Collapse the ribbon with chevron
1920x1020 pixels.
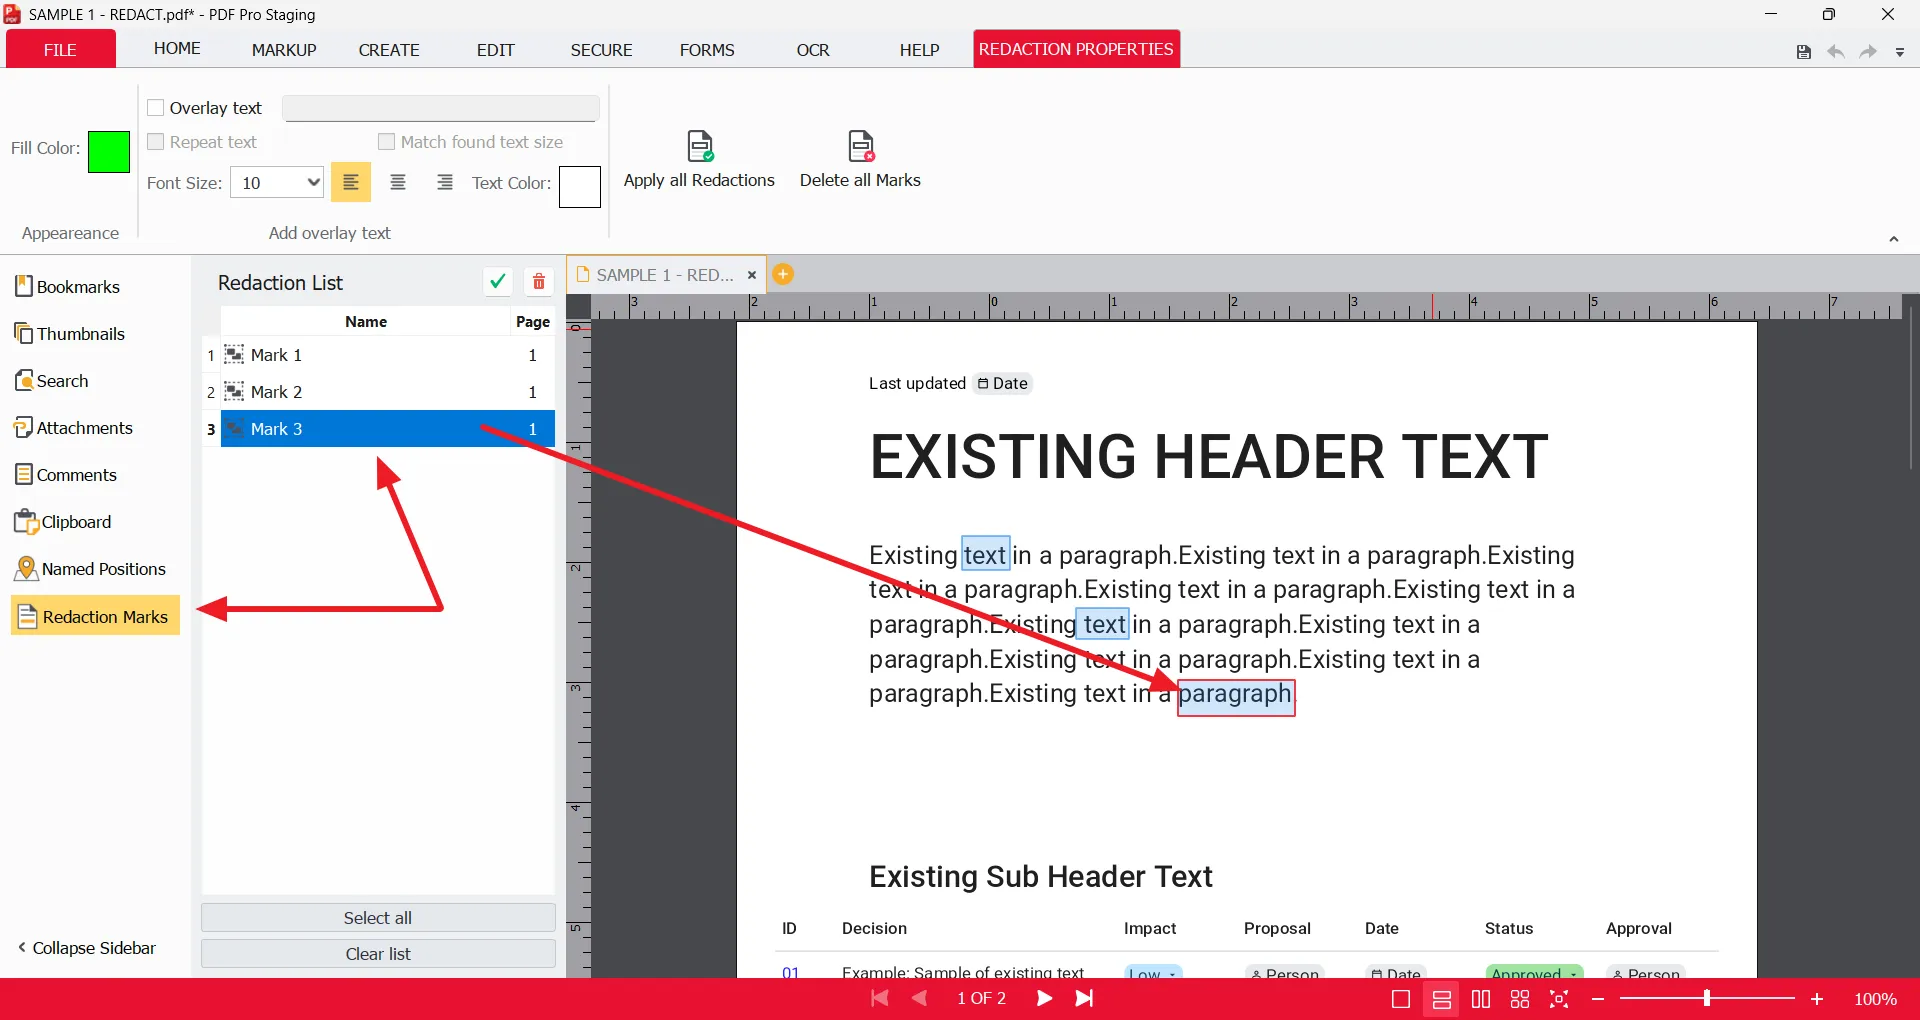(x=1893, y=239)
